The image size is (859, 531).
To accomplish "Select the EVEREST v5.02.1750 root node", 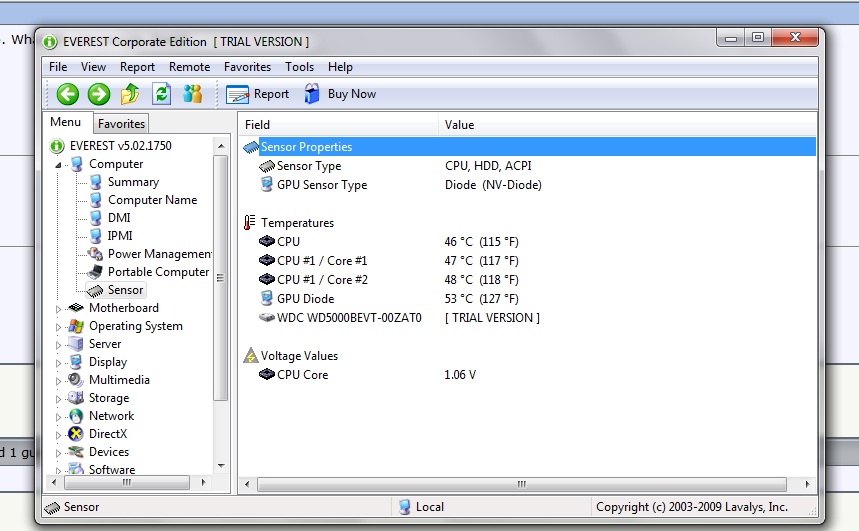I will click(x=121, y=146).
